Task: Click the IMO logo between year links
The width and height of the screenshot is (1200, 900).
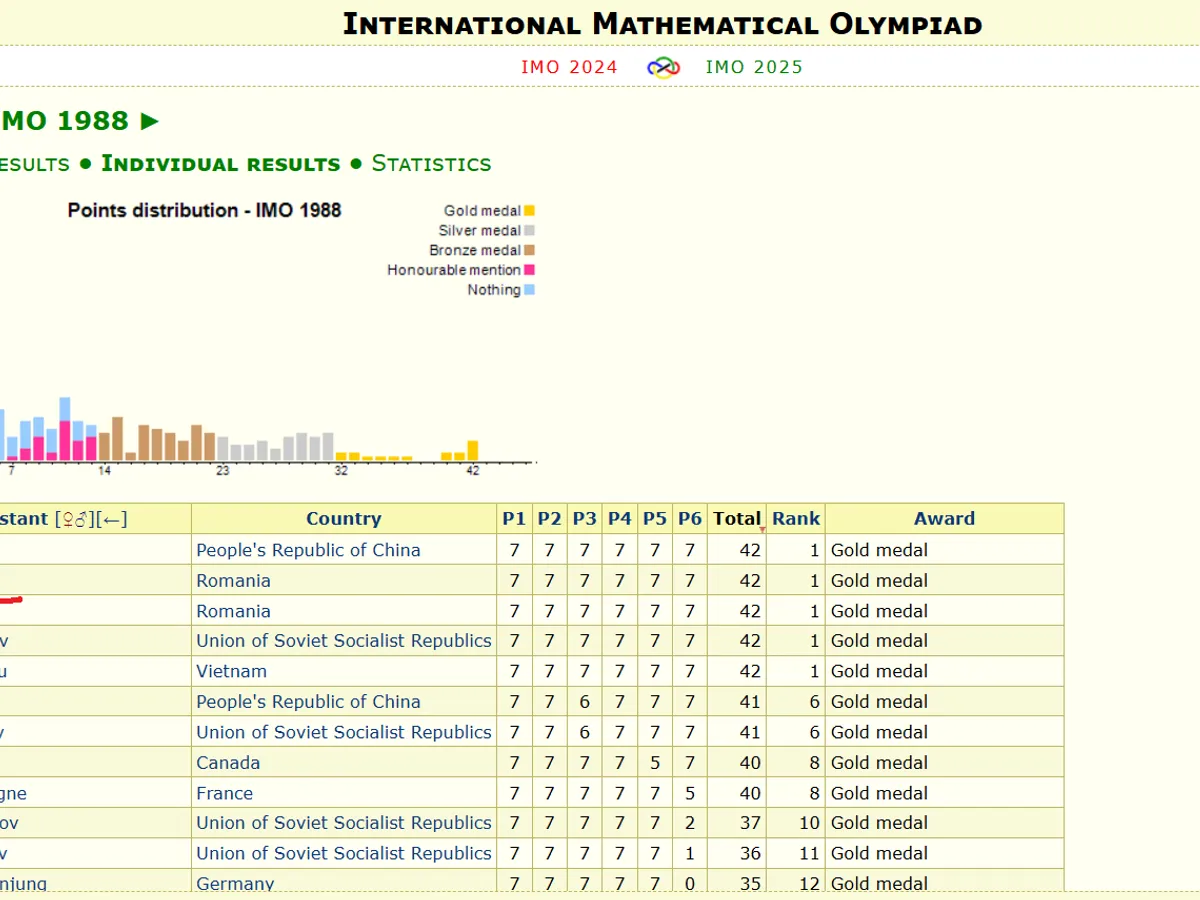Action: point(663,67)
